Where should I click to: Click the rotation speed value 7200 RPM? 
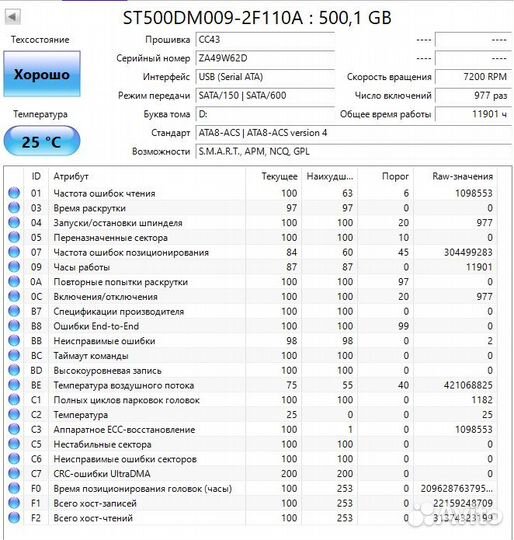point(474,77)
